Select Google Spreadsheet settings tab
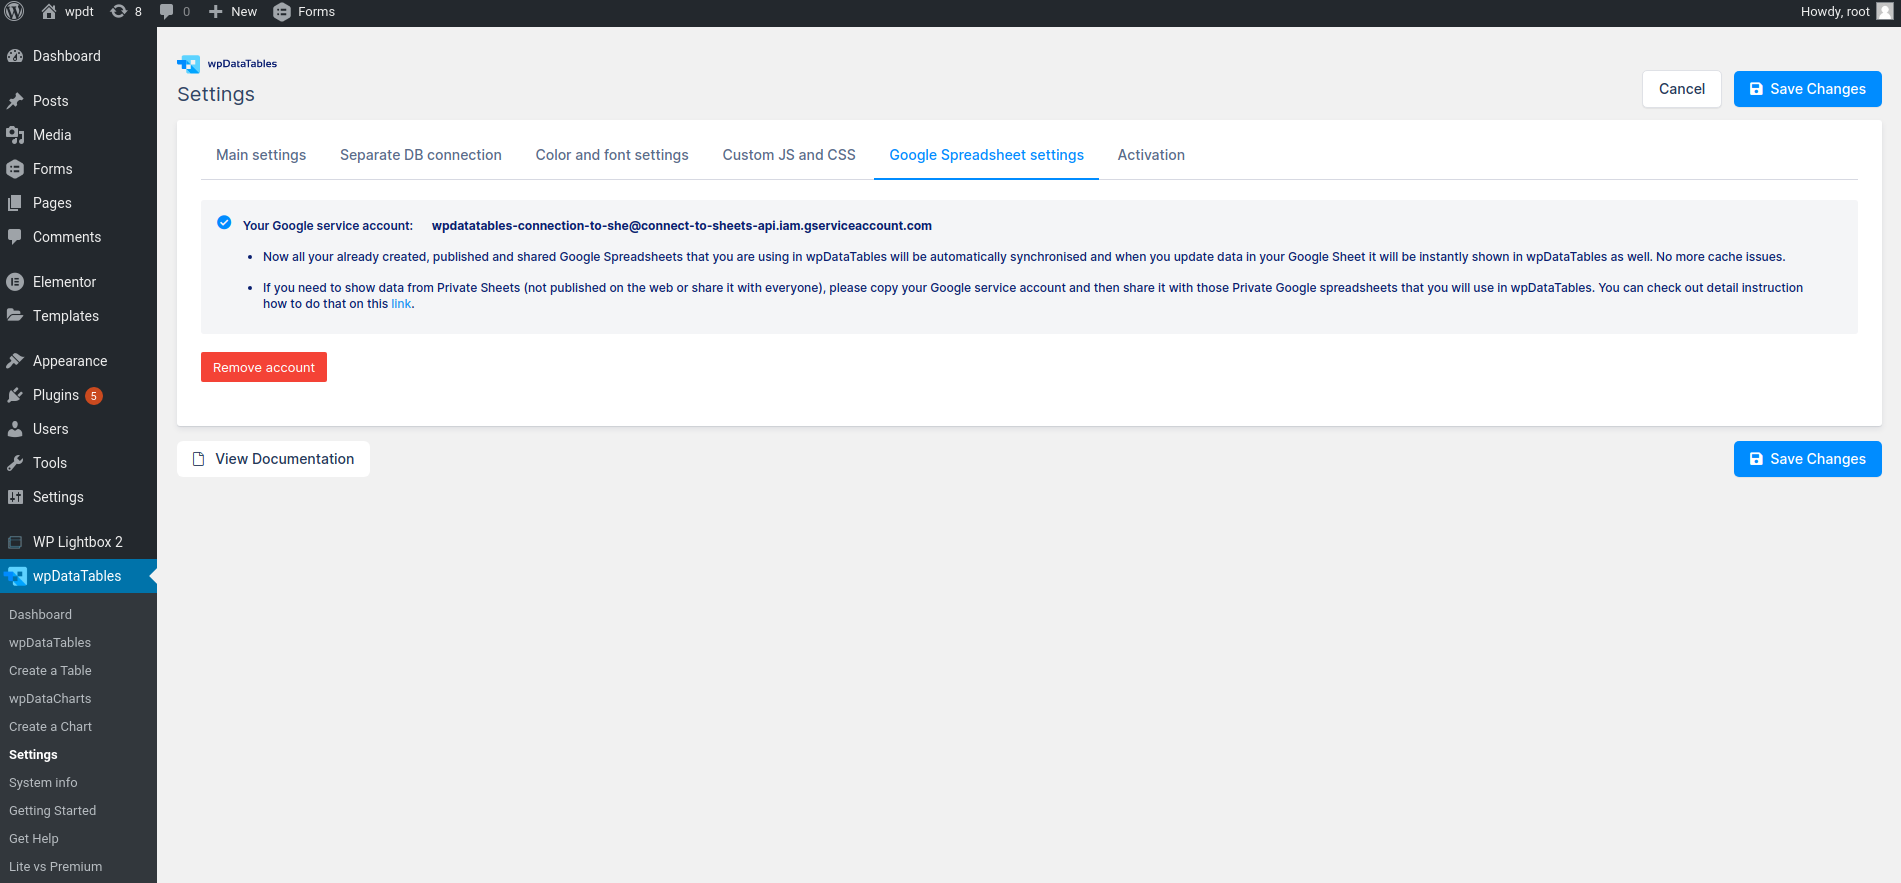 point(986,155)
